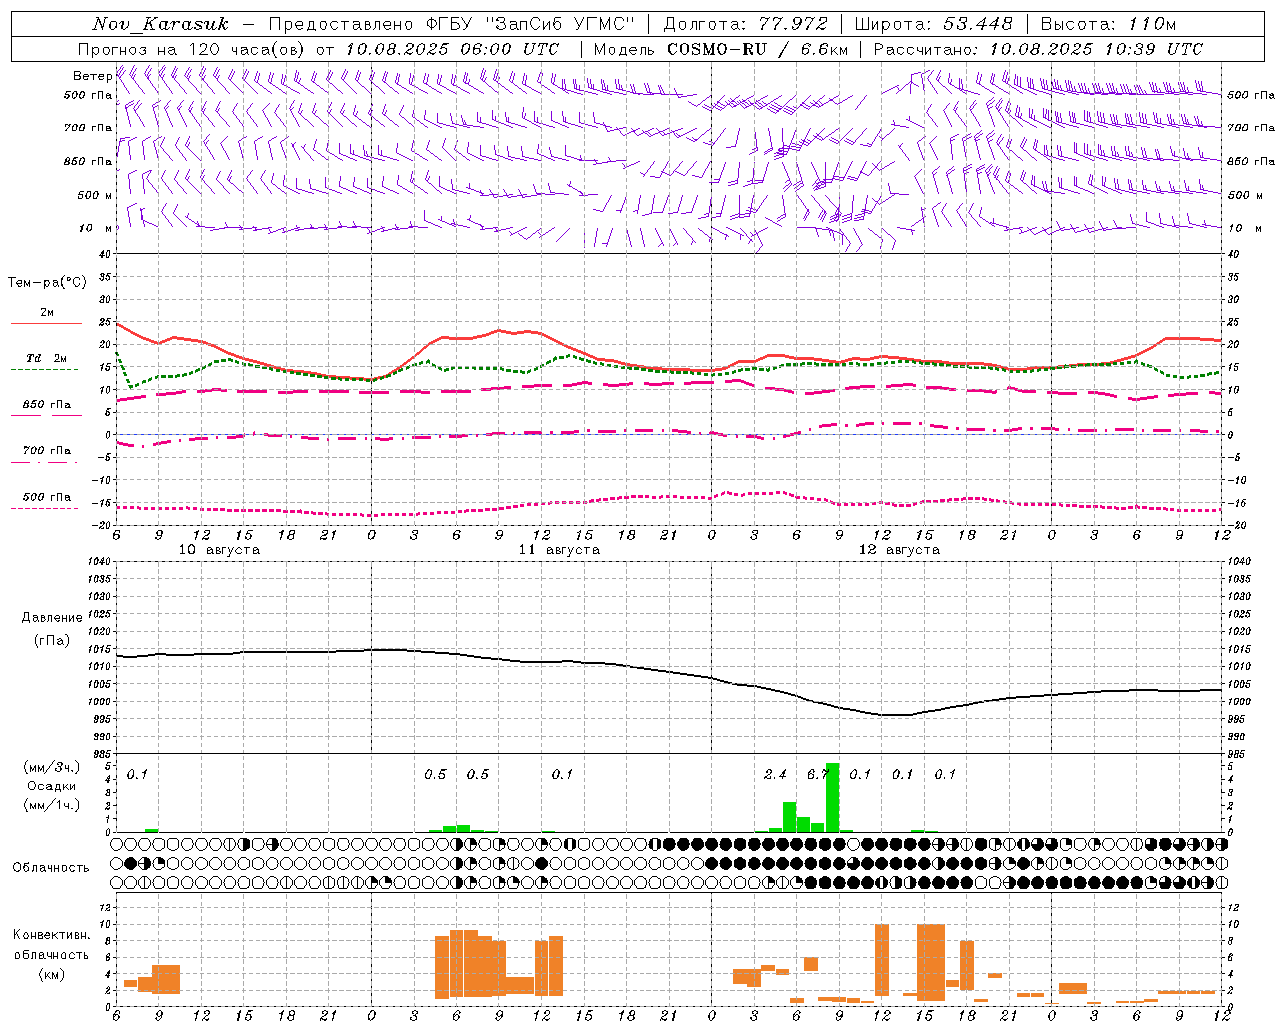This screenshot has height=1024, width=1280.
Task: Click the 'Долгота: 77.972' header field
Action: pyautogui.click(x=745, y=24)
